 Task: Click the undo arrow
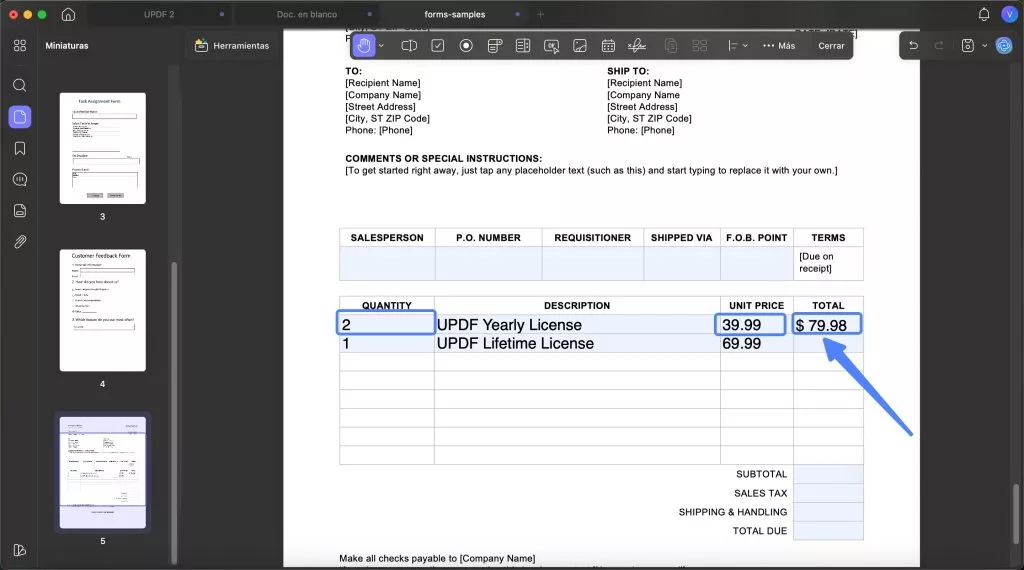coord(914,45)
